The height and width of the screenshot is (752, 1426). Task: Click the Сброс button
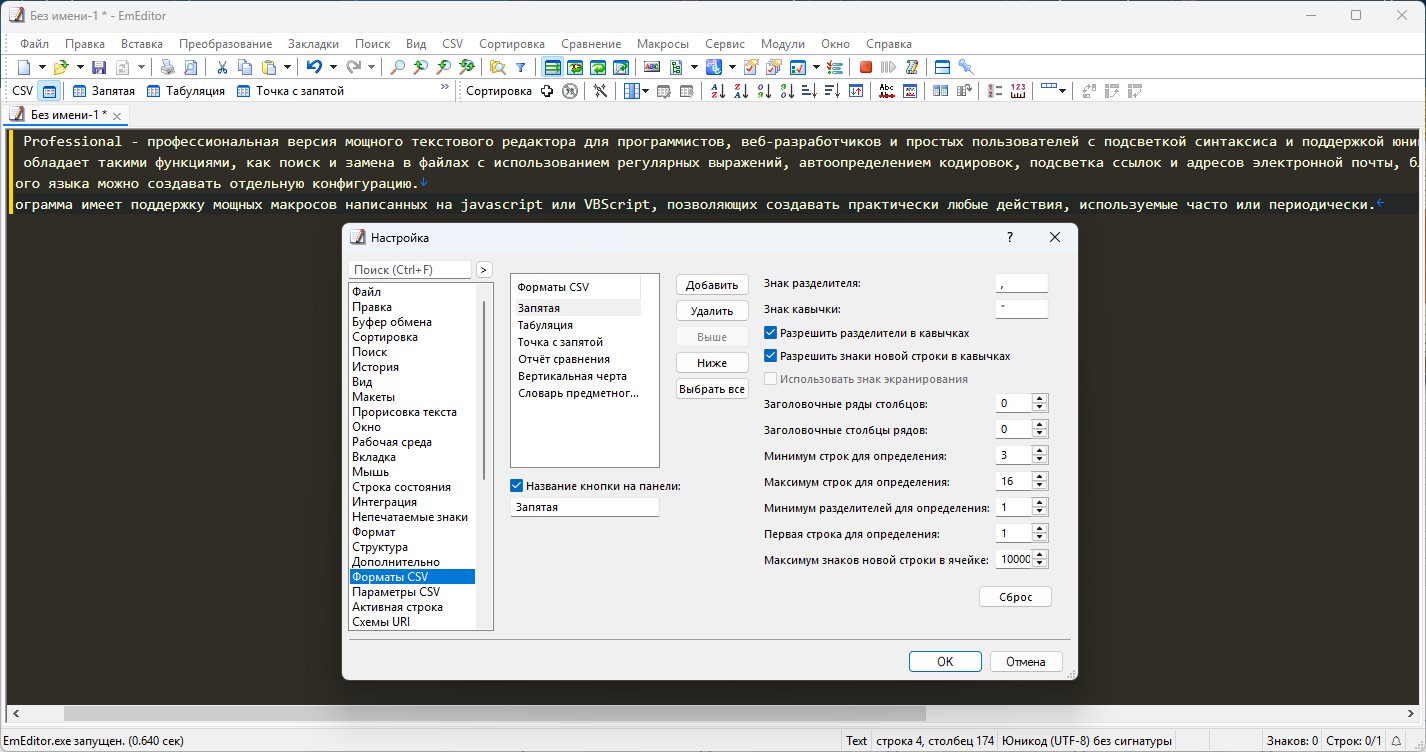[1015, 597]
